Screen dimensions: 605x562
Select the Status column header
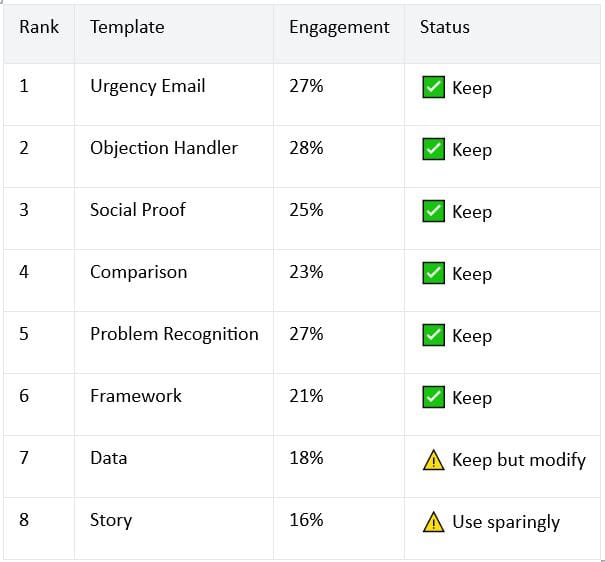click(x=445, y=27)
